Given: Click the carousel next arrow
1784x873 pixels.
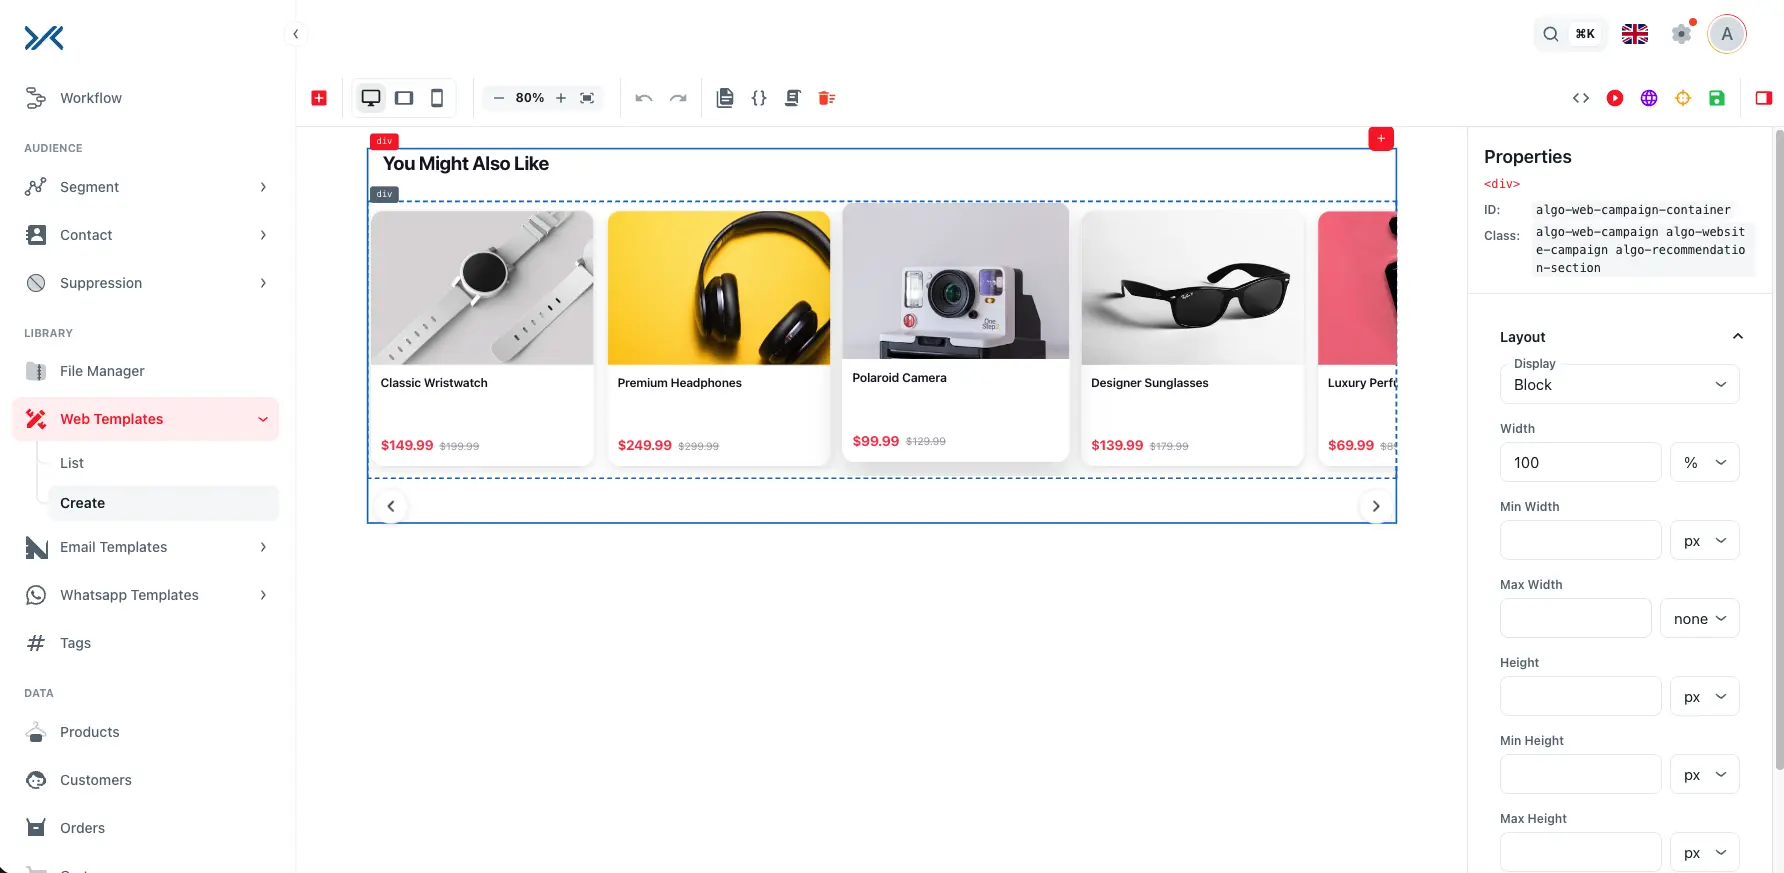Looking at the screenshot, I should coord(1376,506).
